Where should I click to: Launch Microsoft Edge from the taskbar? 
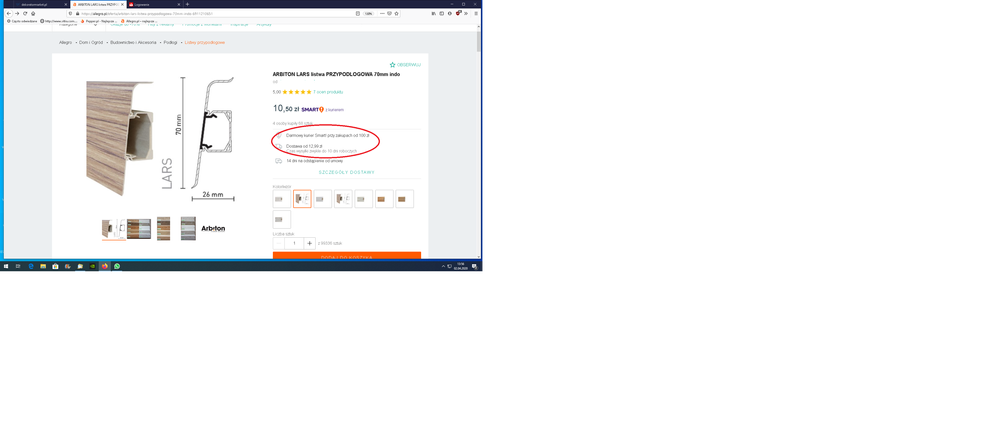tap(31, 266)
